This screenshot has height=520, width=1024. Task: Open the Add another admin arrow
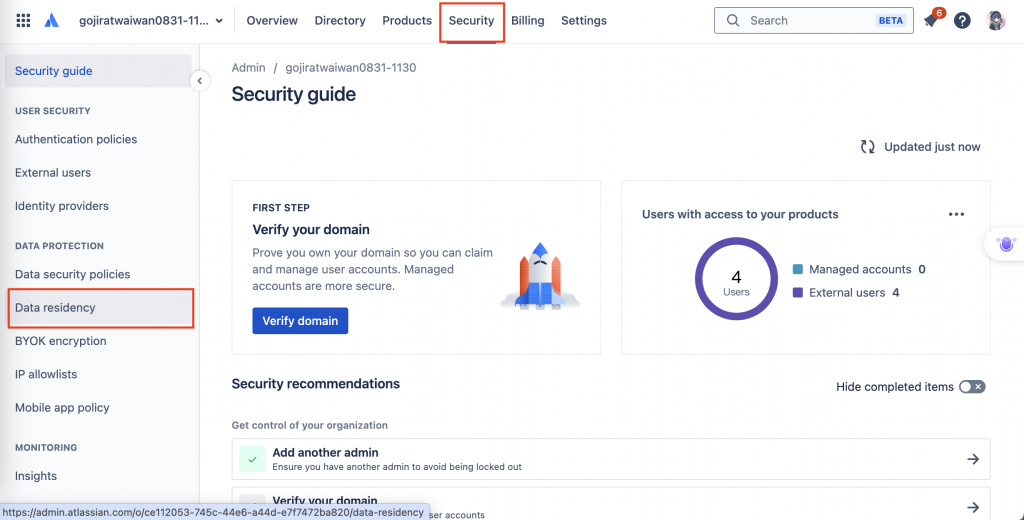click(x=973, y=459)
